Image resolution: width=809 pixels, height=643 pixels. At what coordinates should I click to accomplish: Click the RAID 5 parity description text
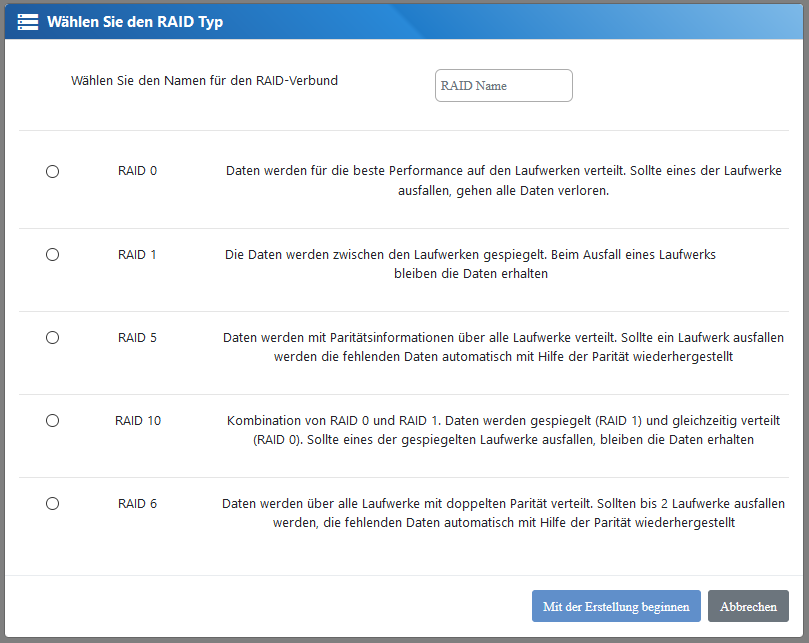click(x=503, y=347)
